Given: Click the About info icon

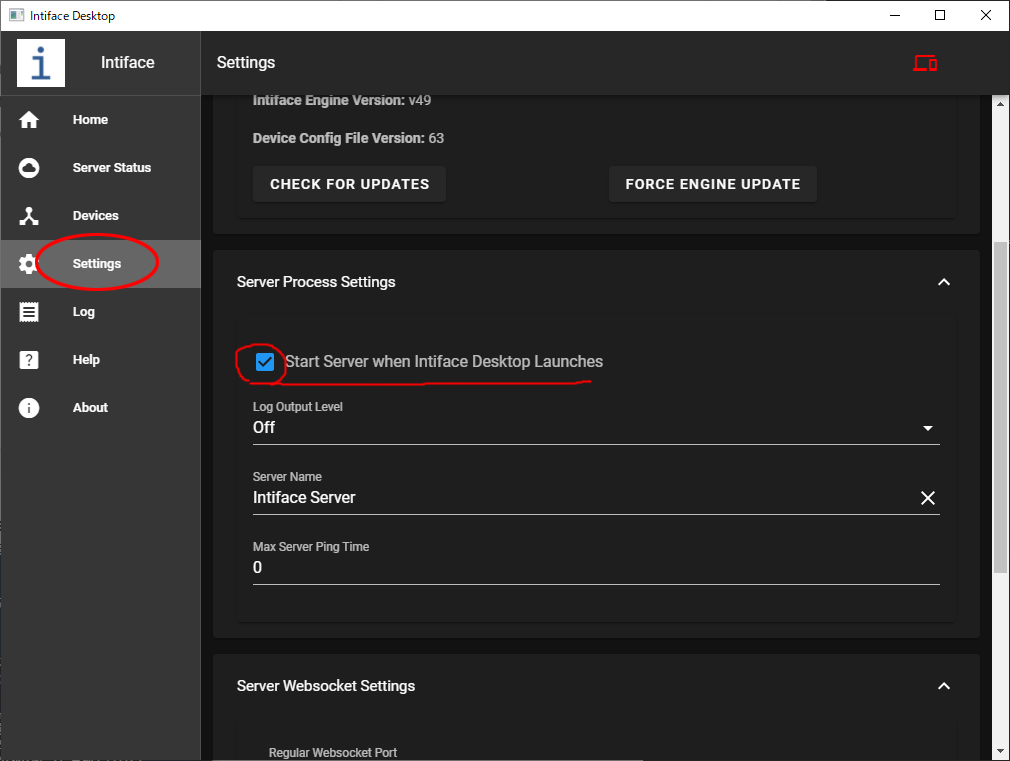Looking at the screenshot, I should pos(29,408).
